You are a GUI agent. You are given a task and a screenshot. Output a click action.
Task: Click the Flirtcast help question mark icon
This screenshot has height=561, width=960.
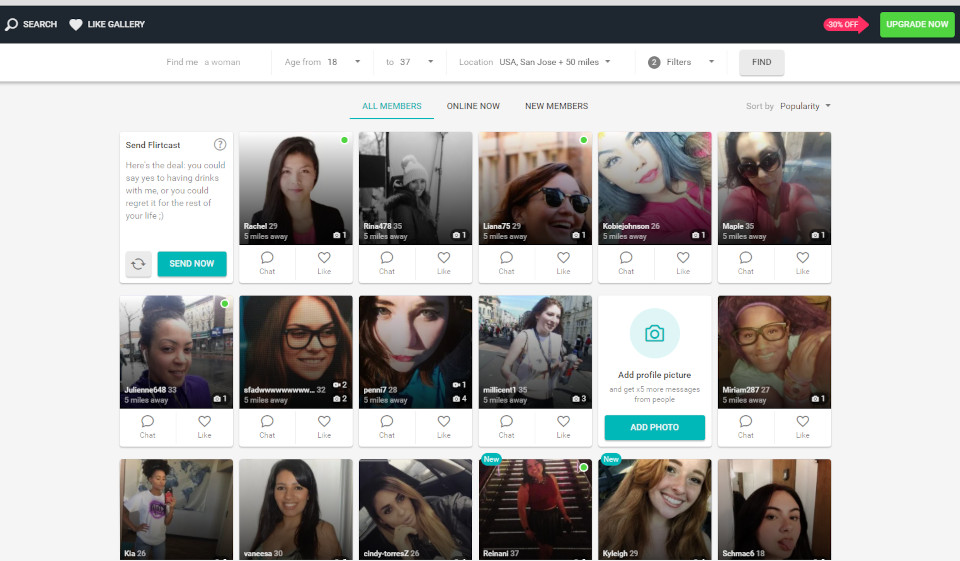220,145
